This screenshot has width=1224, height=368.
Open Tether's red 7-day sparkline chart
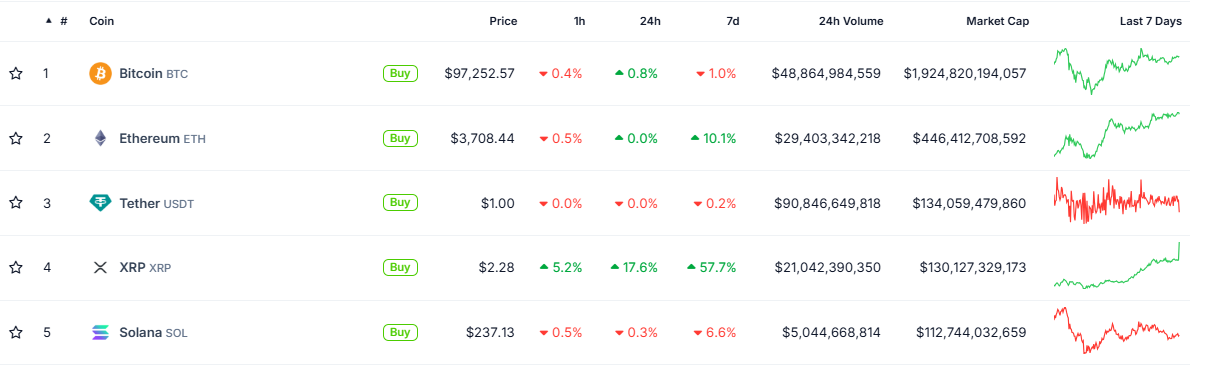(x=1116, y=201)
